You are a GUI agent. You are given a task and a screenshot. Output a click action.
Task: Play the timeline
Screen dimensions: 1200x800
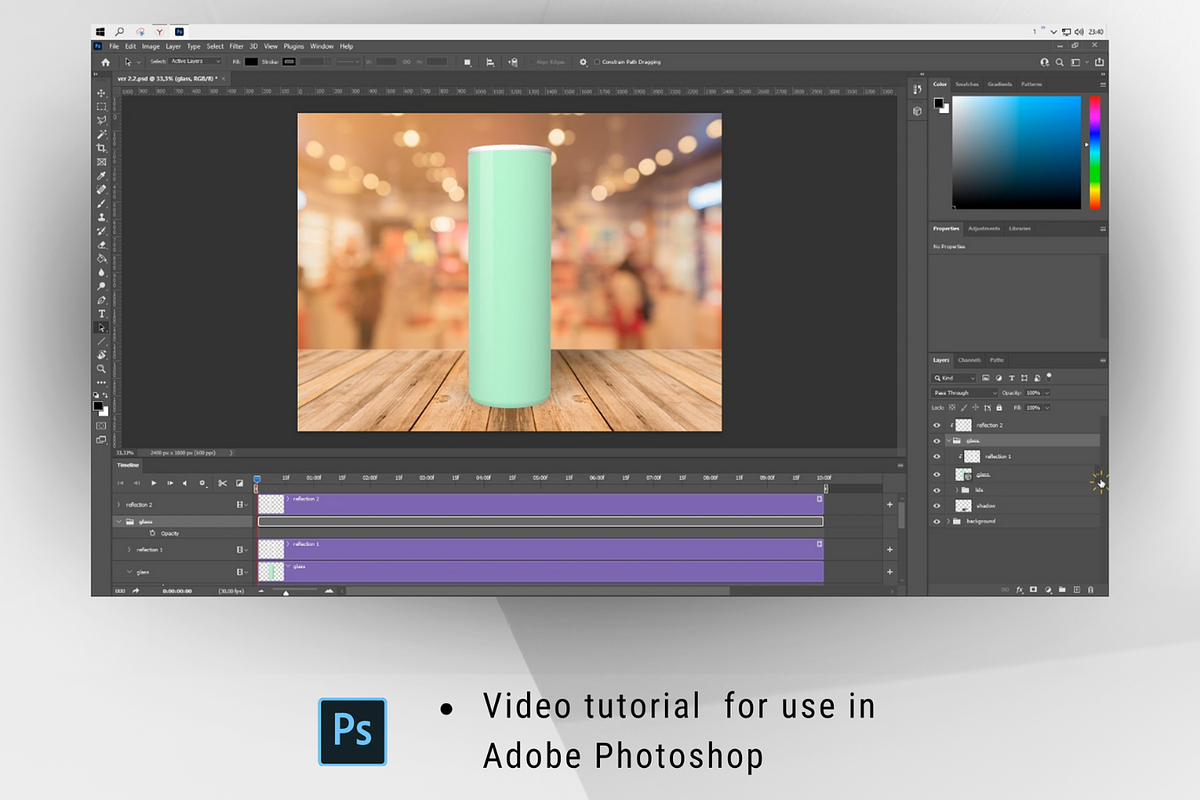click(x=153, y=483)
